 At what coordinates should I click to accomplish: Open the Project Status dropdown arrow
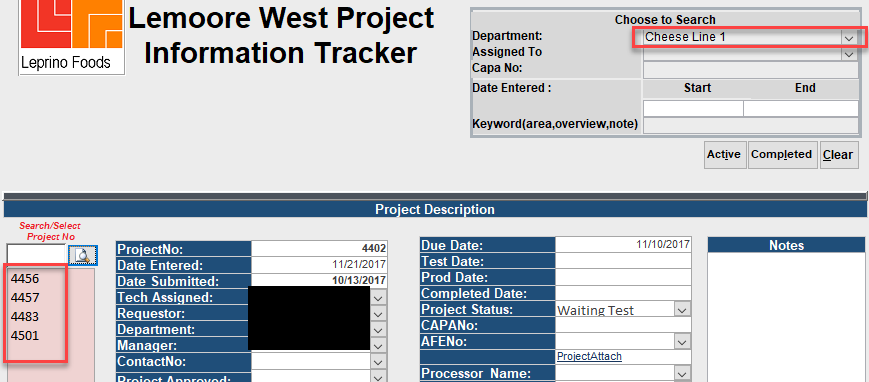[x=682, y=309]
